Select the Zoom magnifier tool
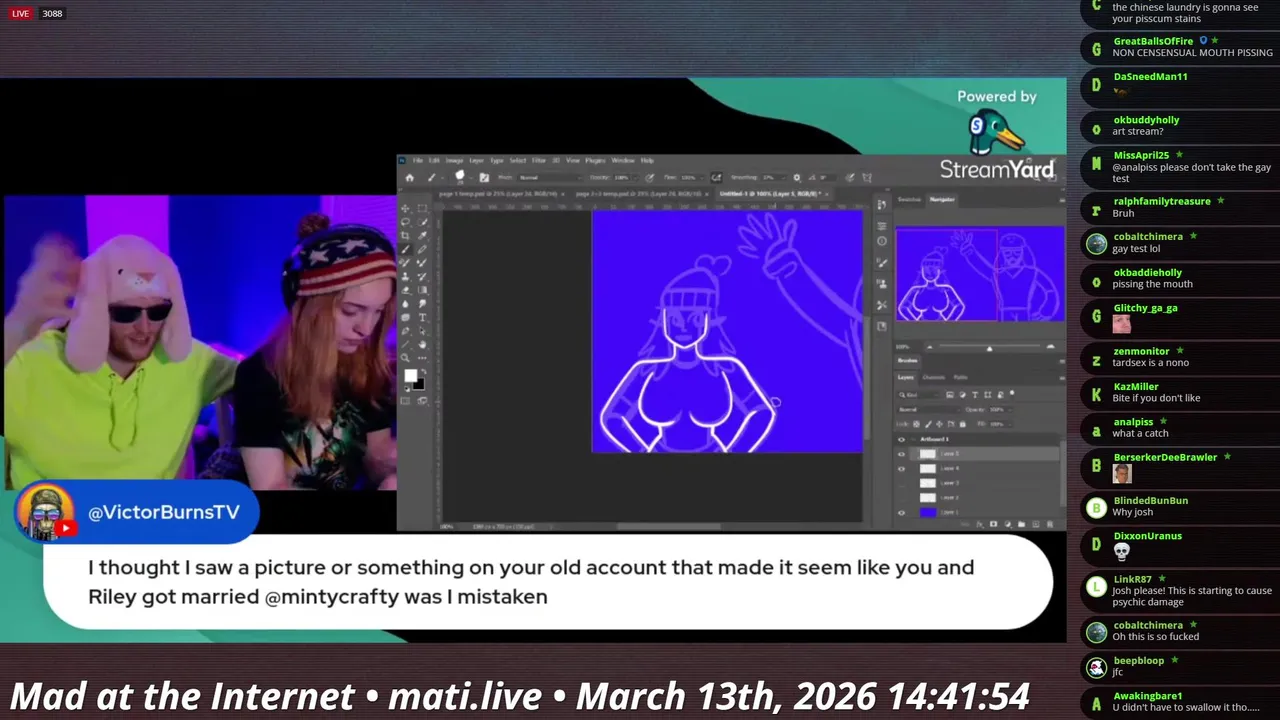The width and height of the screenshot is (1280, 720). [x=405, y=358]
